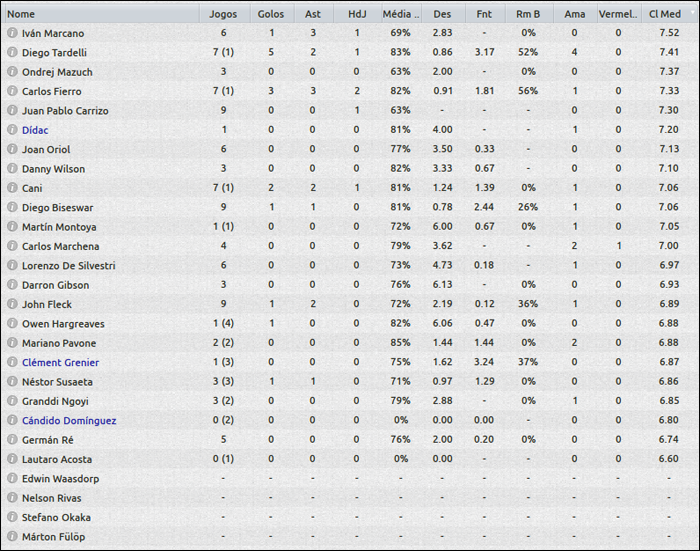The height and width of the screenshot is (551, 700).
Task: Open Cándido Domínguez player link
Action: click(68, 421)
